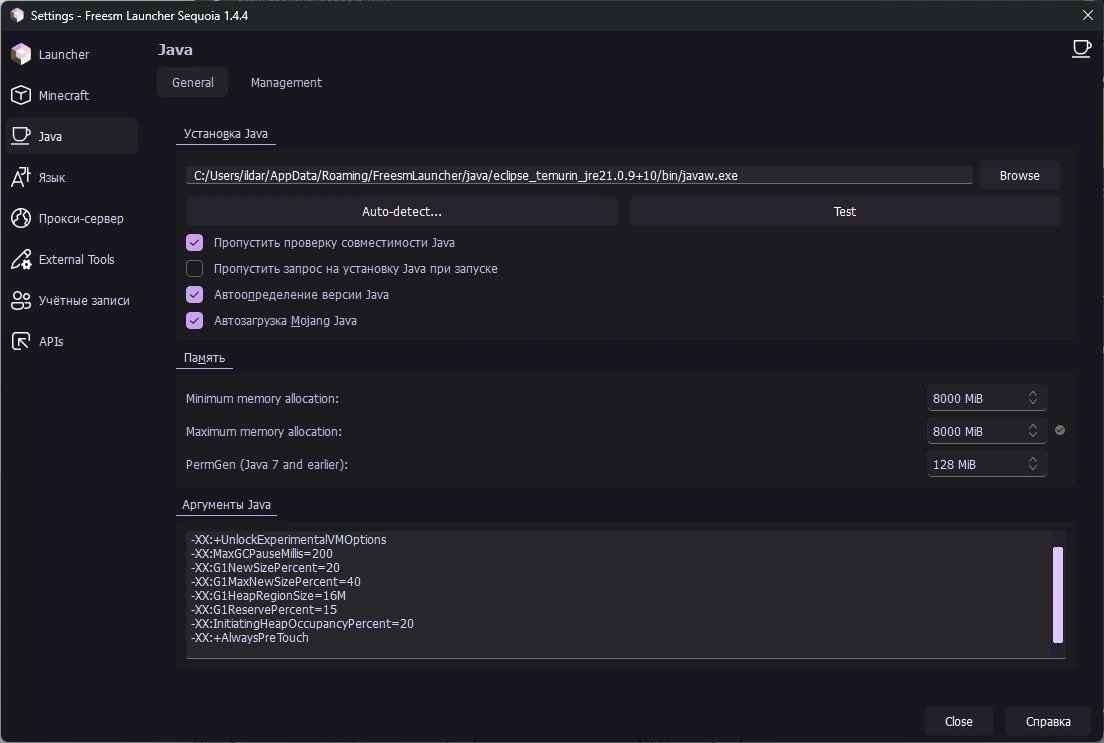Click the Java arguments scrollbar
The height and width of the screenshot is (743, 1104).
(x=1058, y=595)
